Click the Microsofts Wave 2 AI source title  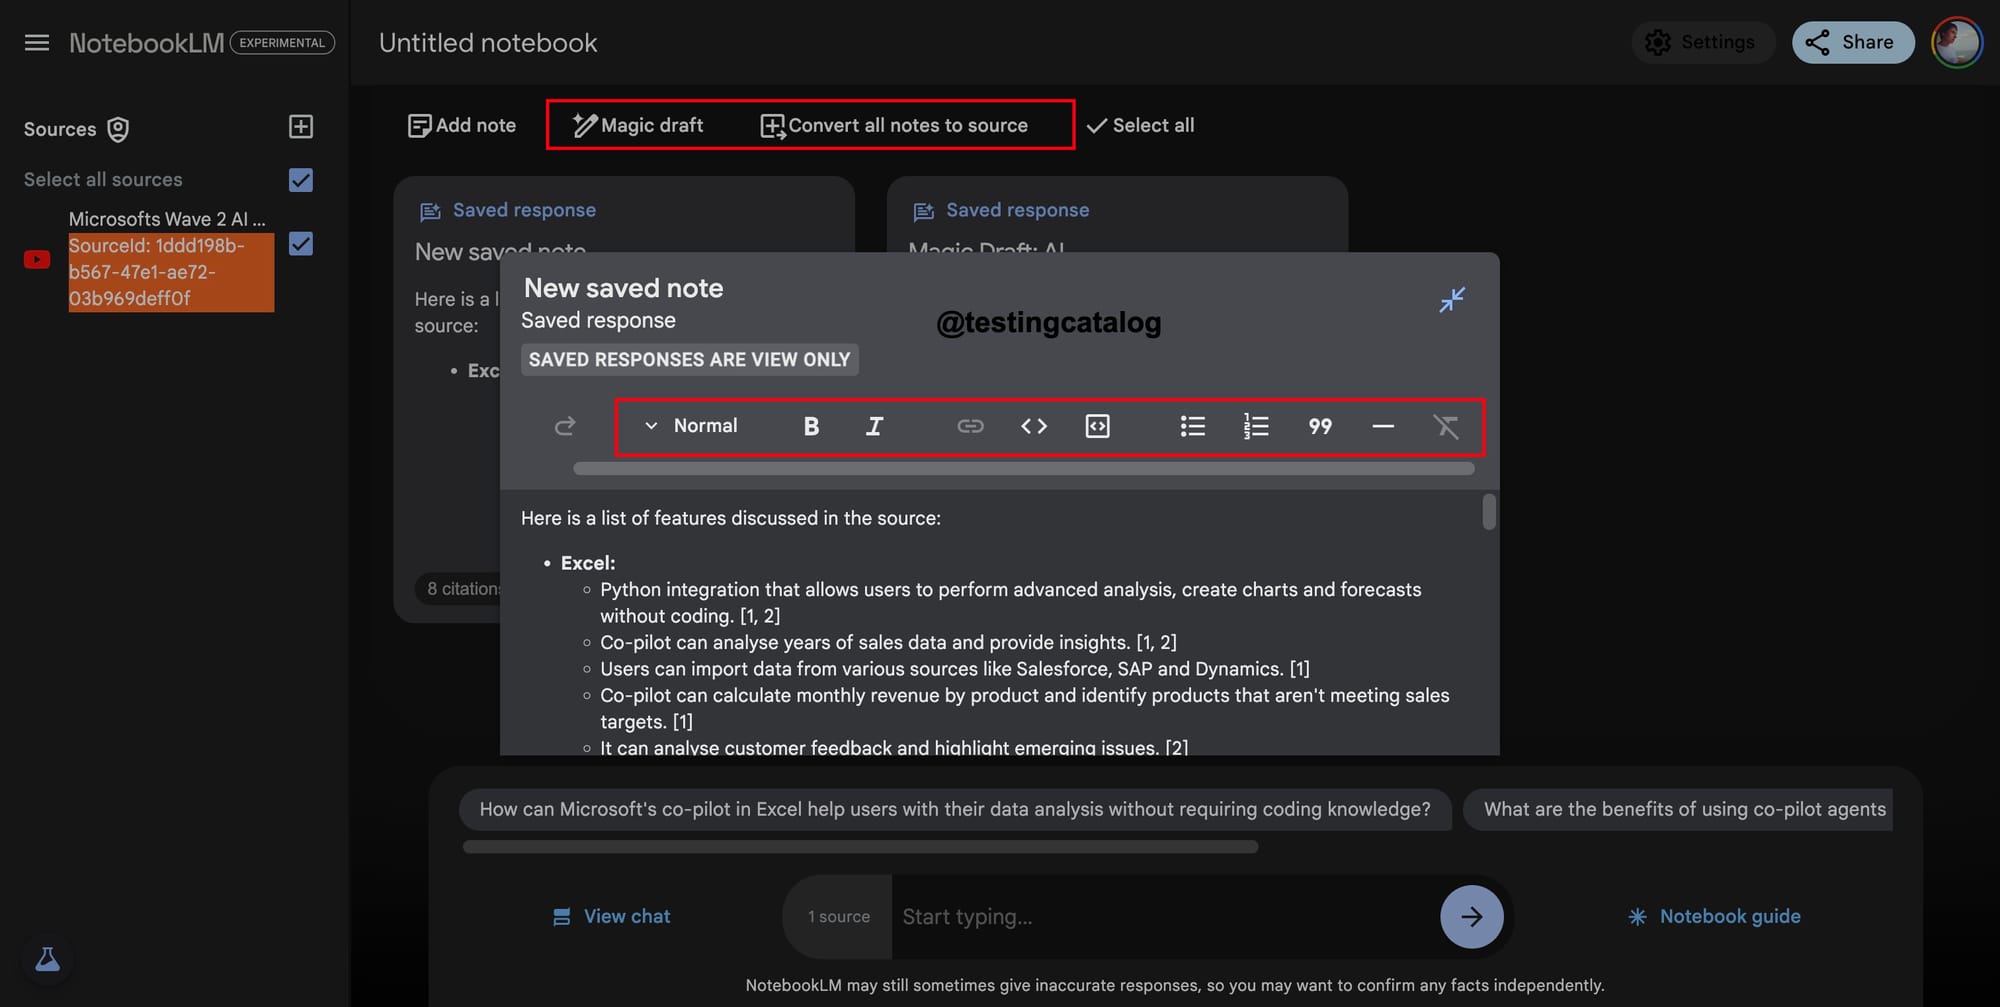tap(167, 219)
